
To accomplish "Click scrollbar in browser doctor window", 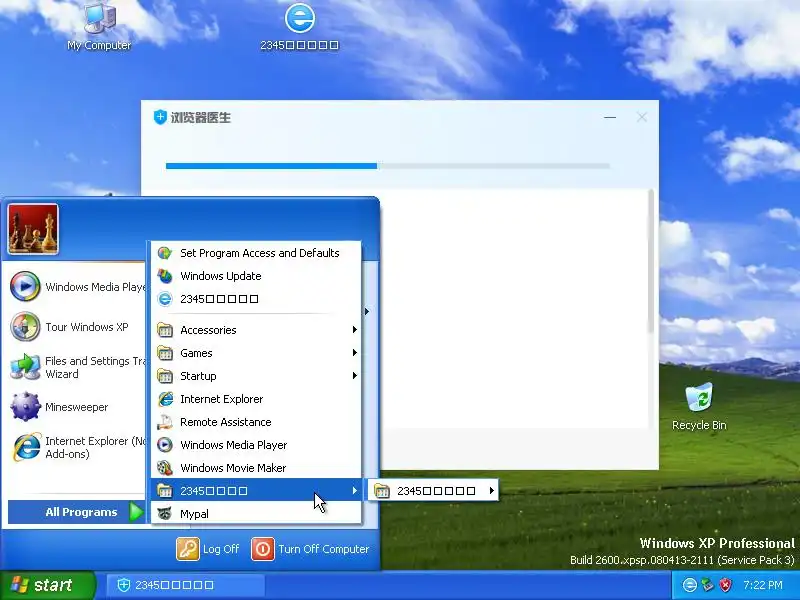I will point(651,260).
